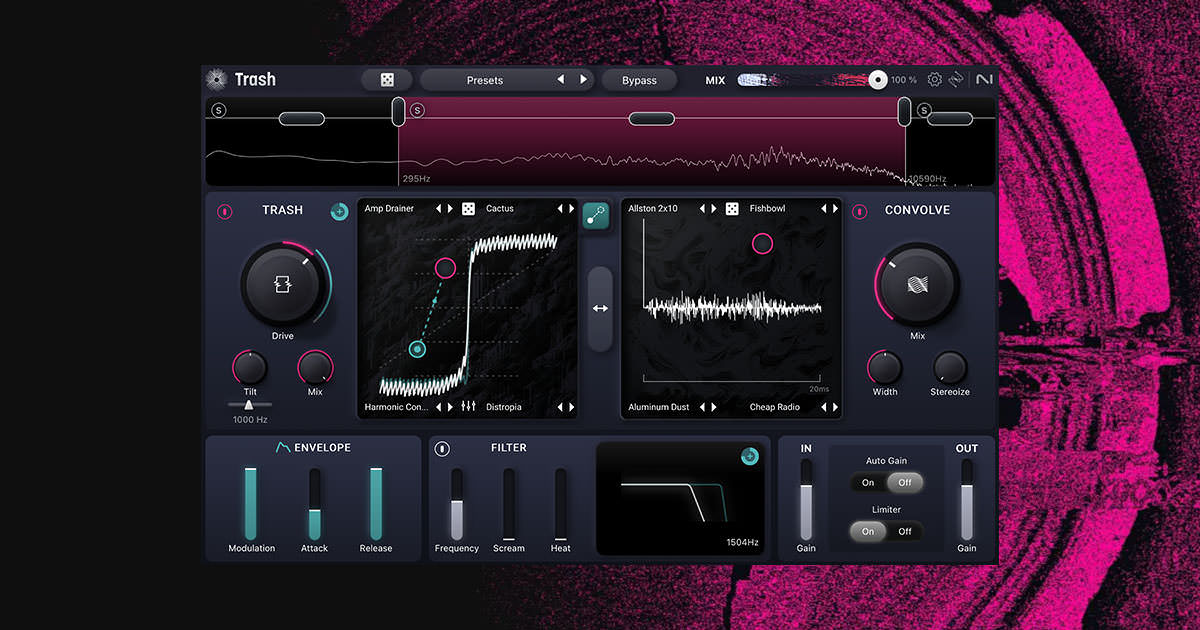Image resolution: width=1200 pixels, height=630 pixels.
Task: Click the 10590Hz crossover handle
Action: click(x=904, y=111)
